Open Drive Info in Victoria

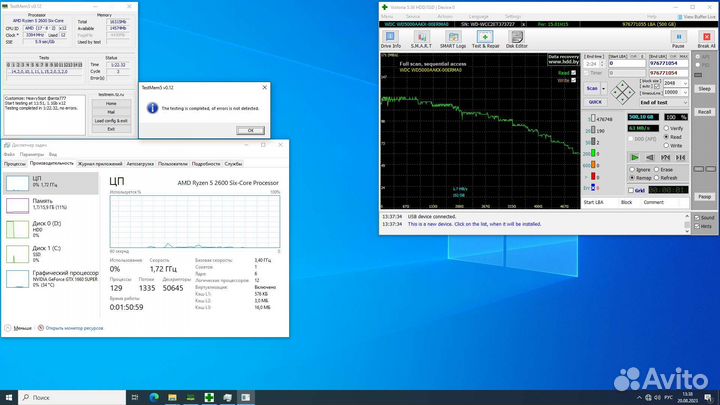point(390,39)
